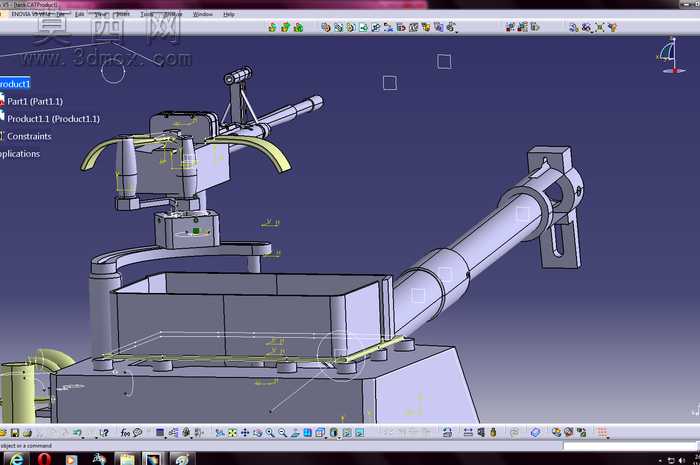Select Product1.1 (Product1.1) tree node
The image size is (700, 465).
point(53,119)
